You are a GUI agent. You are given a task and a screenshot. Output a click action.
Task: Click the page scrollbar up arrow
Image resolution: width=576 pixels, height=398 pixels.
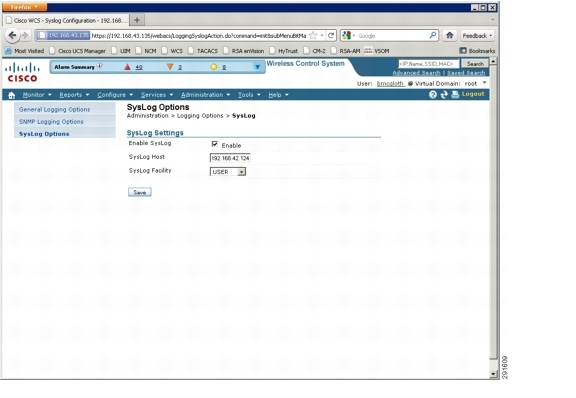click(x=493, y=61)
